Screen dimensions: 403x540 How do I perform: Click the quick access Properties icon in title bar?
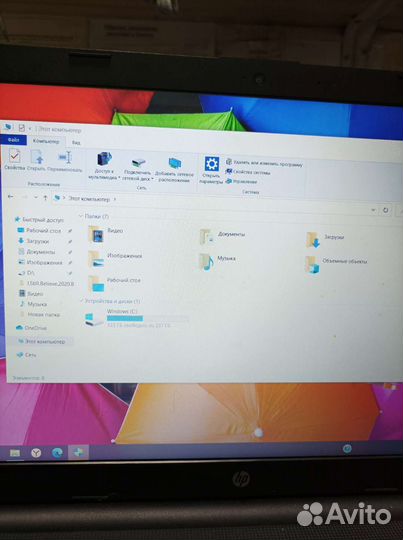pos(21,128)
